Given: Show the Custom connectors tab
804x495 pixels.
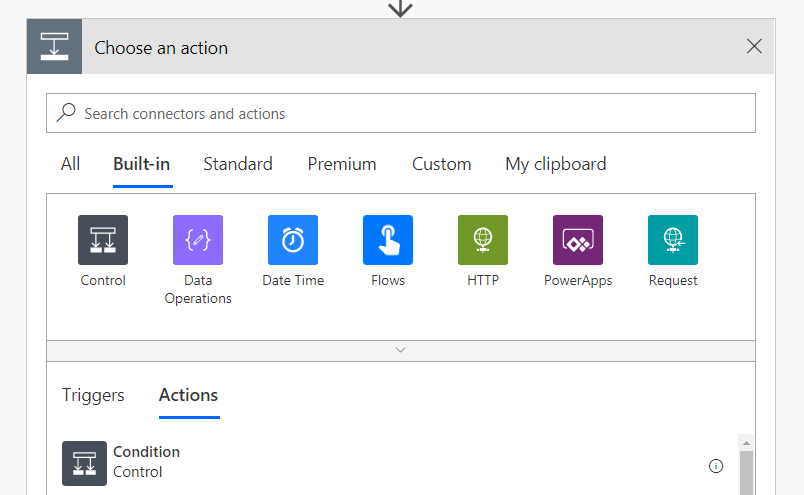Looking at the screenshot, I should click(x=442, y=164).
